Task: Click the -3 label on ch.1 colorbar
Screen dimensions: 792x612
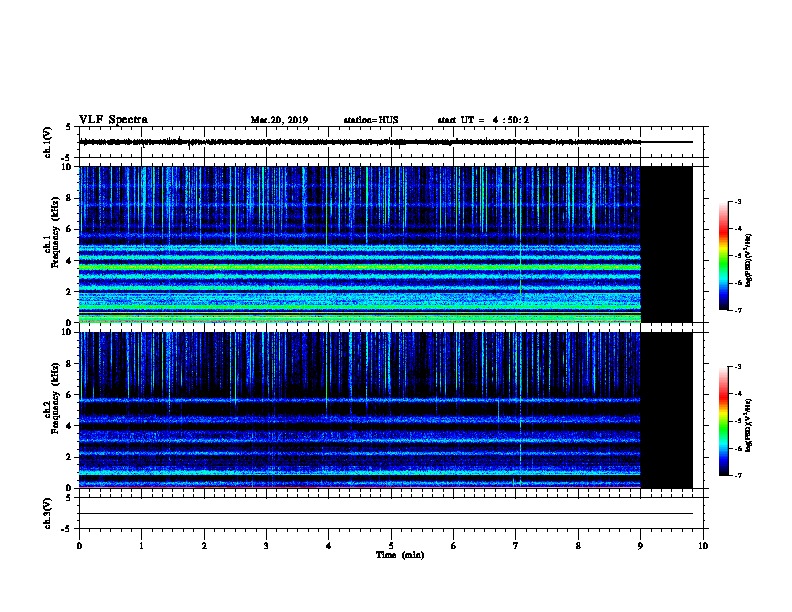Action: (738, 202)
